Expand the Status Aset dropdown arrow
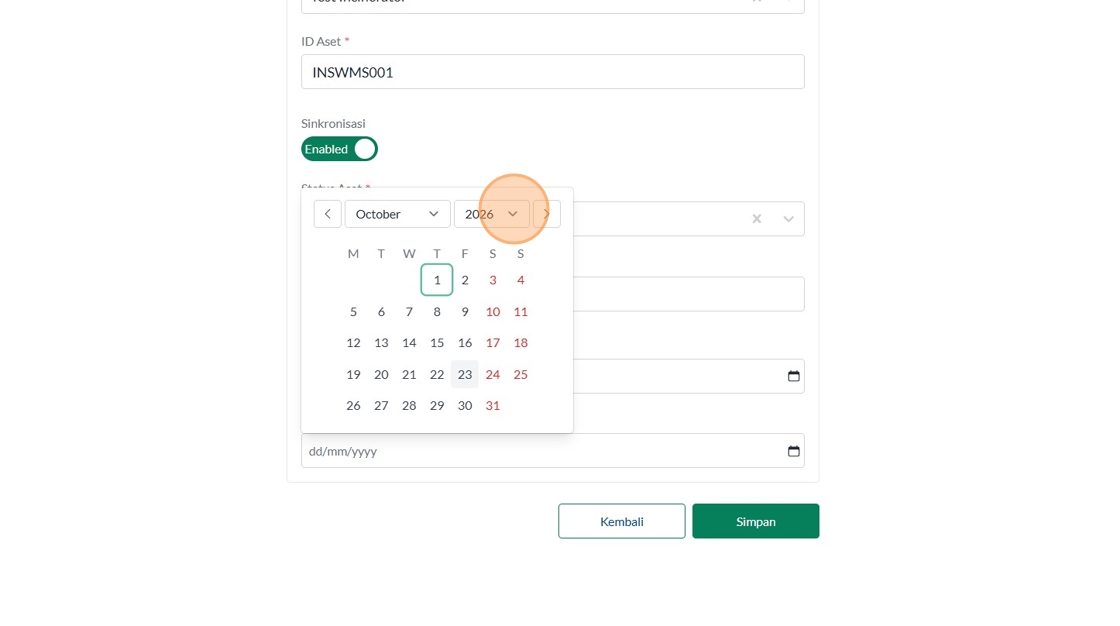 point(788,219)
